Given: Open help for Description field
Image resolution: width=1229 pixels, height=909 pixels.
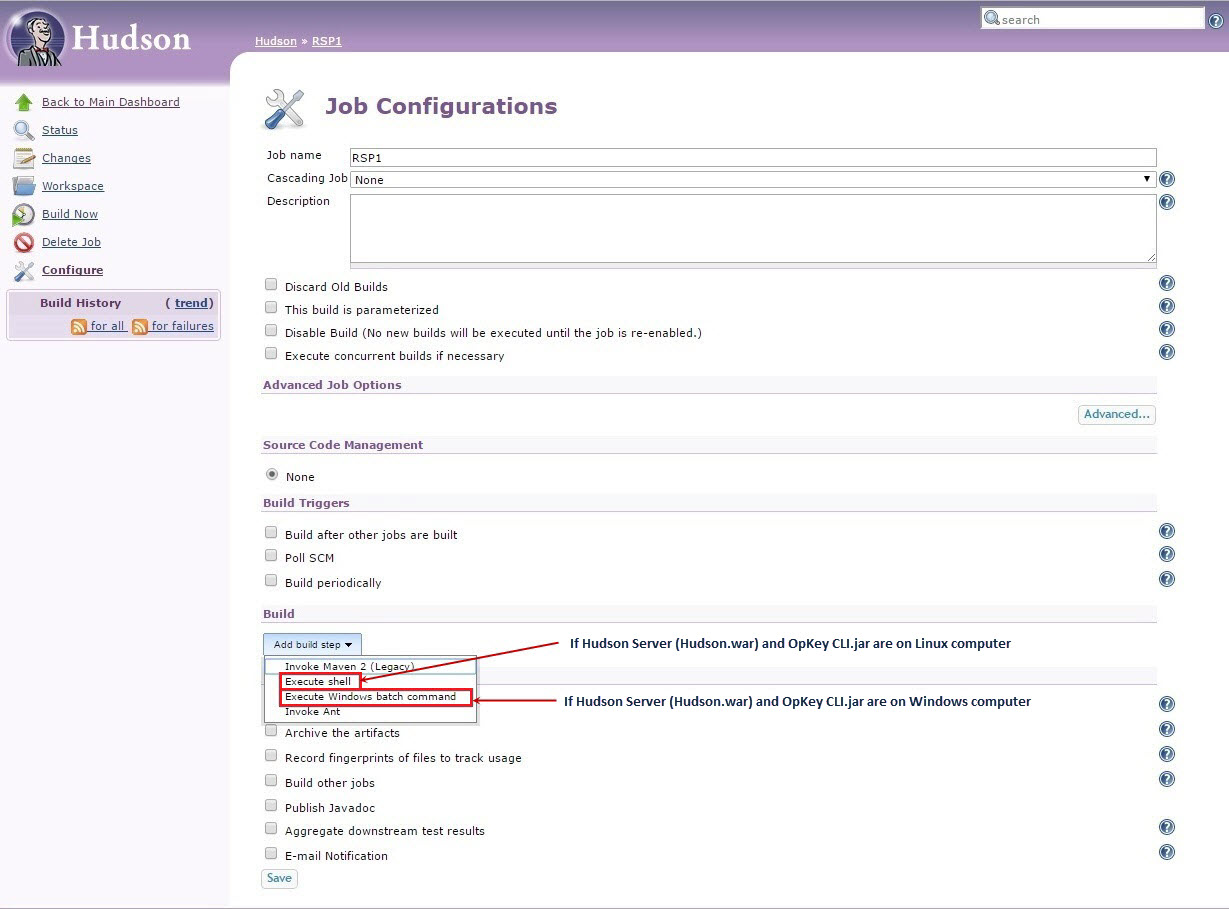Looking at the screenshot, I should (x=1167, y=202).
